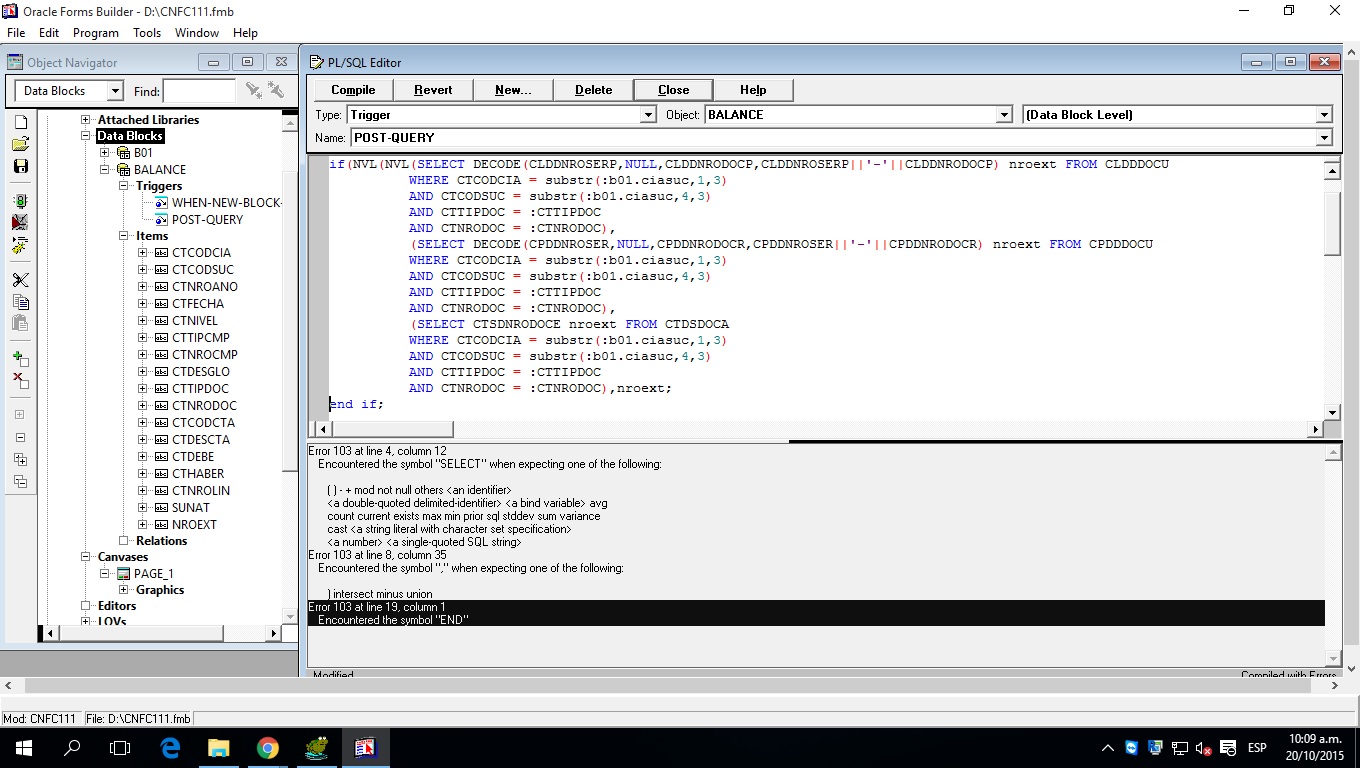Click the Copy icon in navigator toolbar
Screen dimensions: 1360x768
20,302
